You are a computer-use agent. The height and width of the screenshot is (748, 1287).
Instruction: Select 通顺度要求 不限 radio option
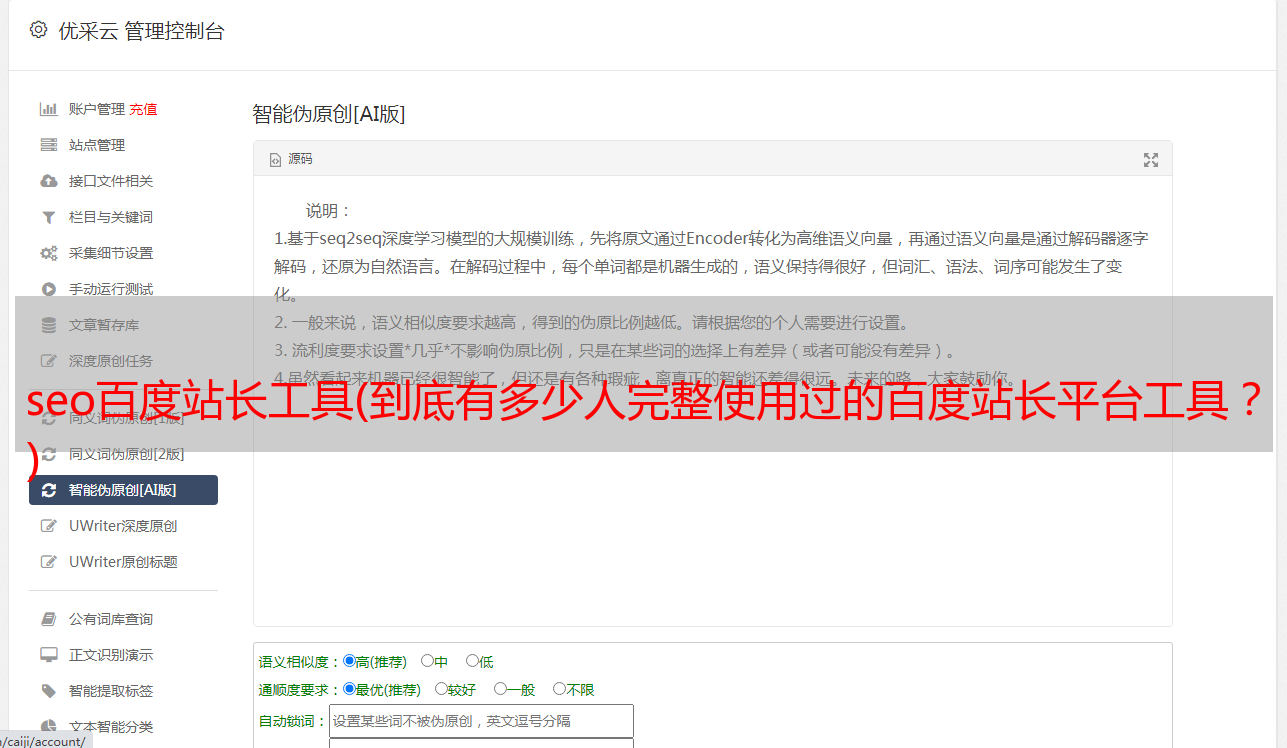[560, 689]
